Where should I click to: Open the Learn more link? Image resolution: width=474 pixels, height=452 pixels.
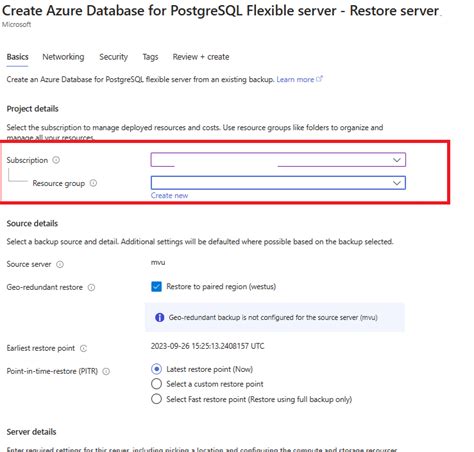tap(295, 79)
